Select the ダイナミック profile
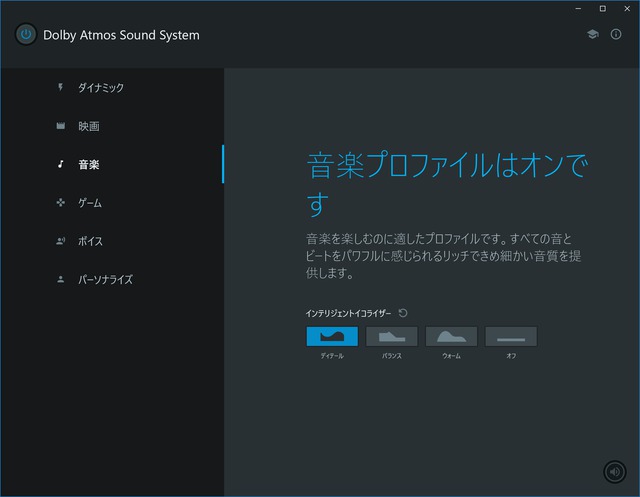The width and height of the screenshot is (640, 497). tap(101, 88)
